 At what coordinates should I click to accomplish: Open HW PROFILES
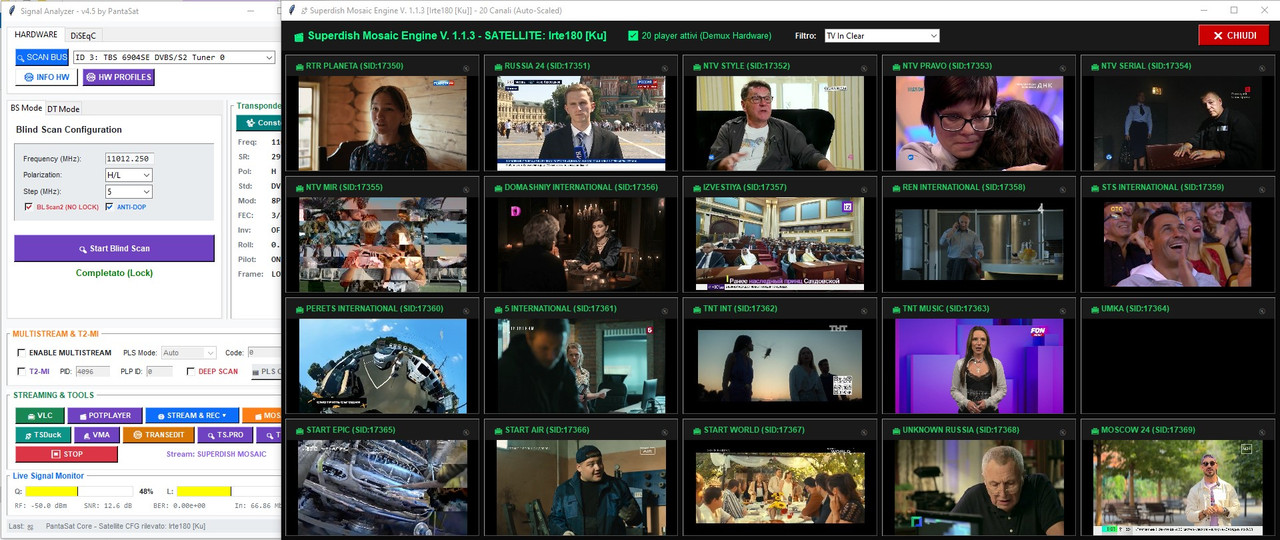click(118, 77)
